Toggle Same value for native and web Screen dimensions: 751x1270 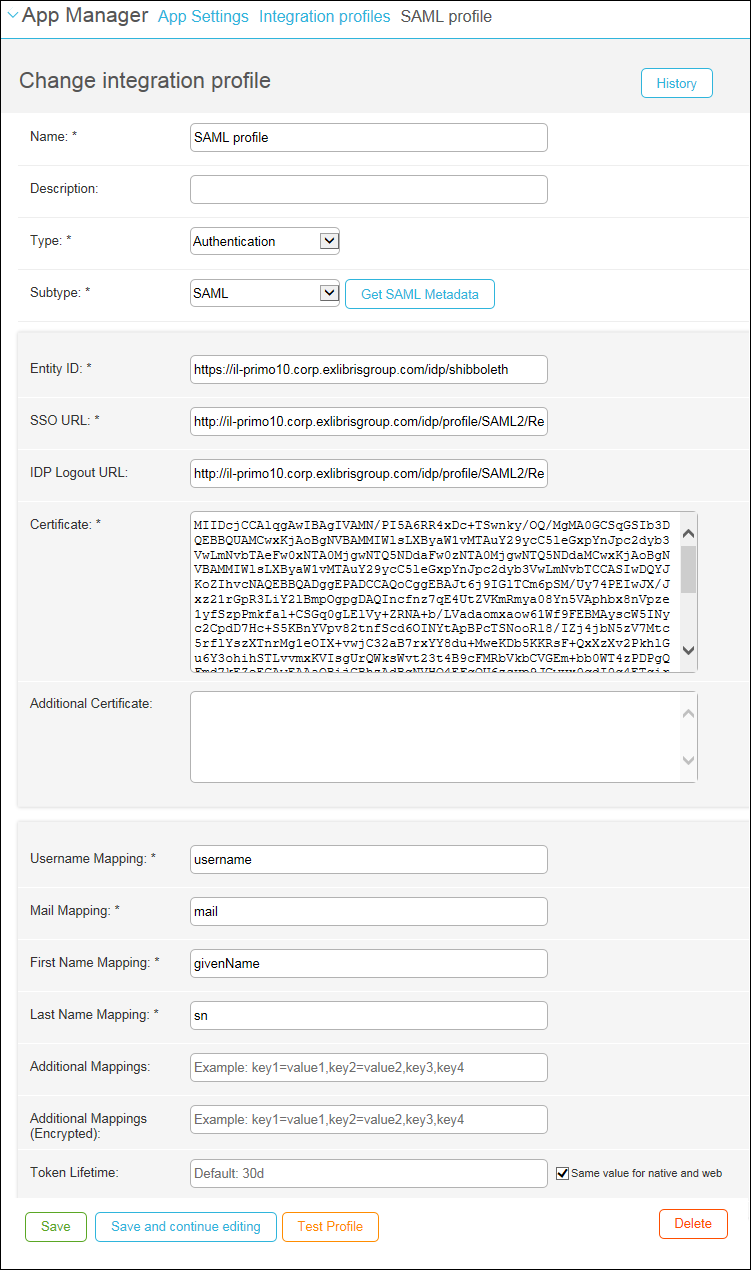click(562, 1173)
